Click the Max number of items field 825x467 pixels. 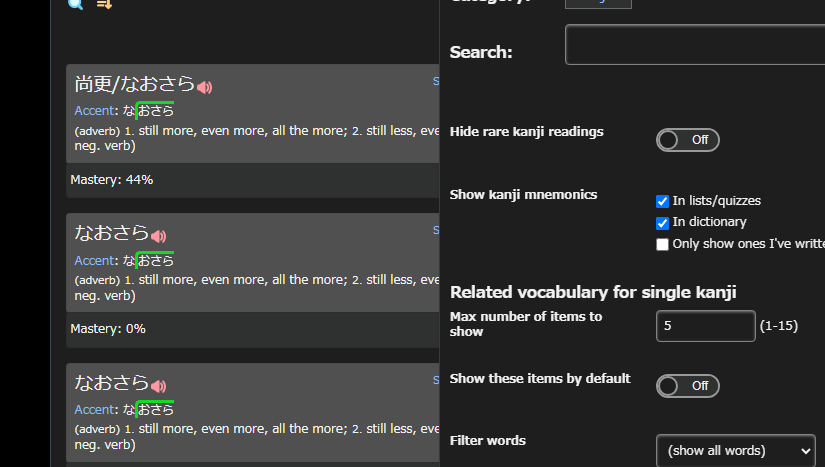click(x=705, y=326)
